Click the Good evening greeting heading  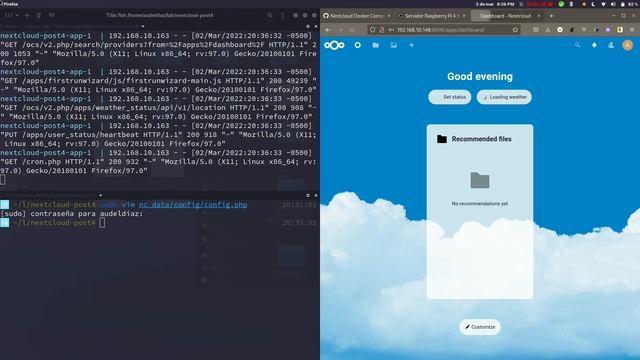click(480, 76)
